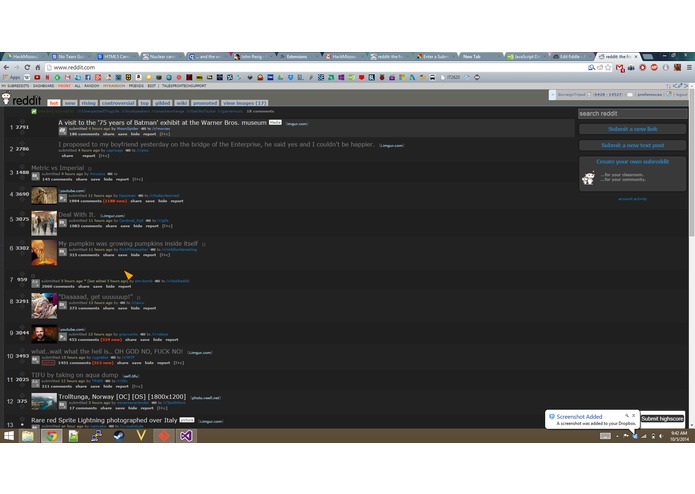
Task: Expand the pumpkin post preview
Action: click(x=62, y=252)
